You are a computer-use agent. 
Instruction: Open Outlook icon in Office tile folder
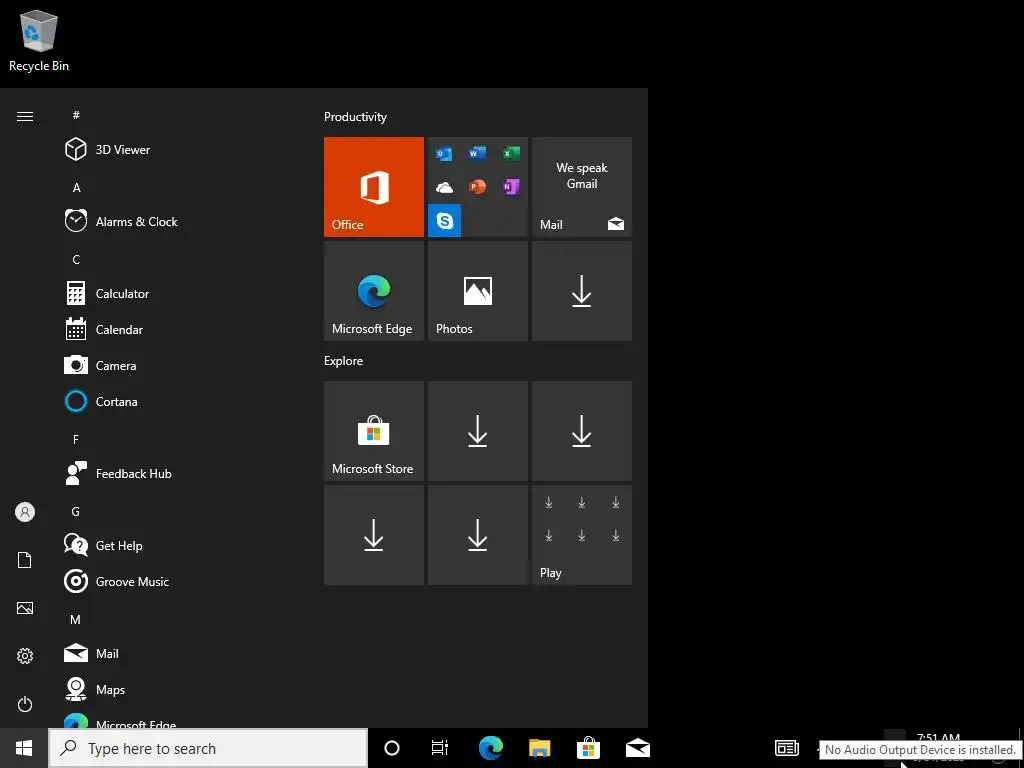[x=444, y=154]
